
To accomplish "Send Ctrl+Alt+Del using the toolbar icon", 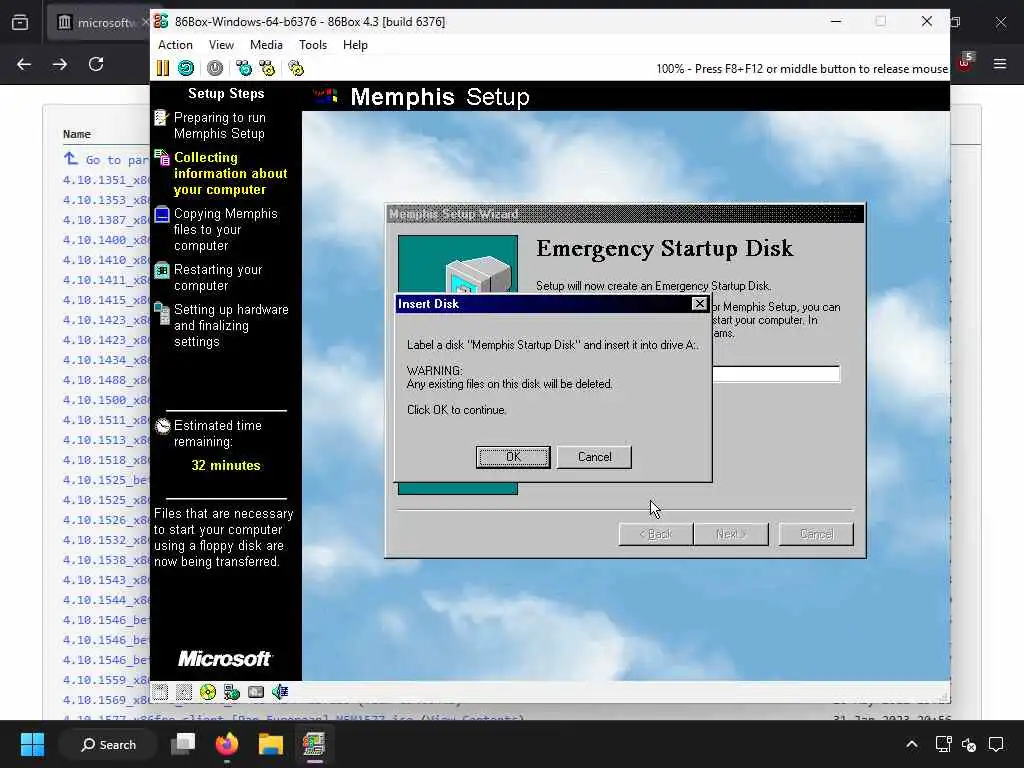I will coord(244,68).
